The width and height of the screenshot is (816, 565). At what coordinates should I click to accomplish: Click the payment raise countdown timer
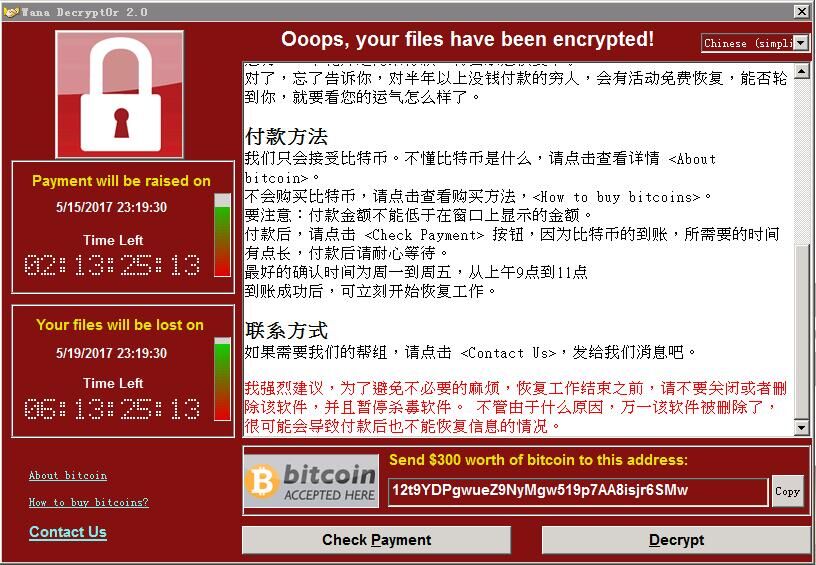(x=112, y=265)
